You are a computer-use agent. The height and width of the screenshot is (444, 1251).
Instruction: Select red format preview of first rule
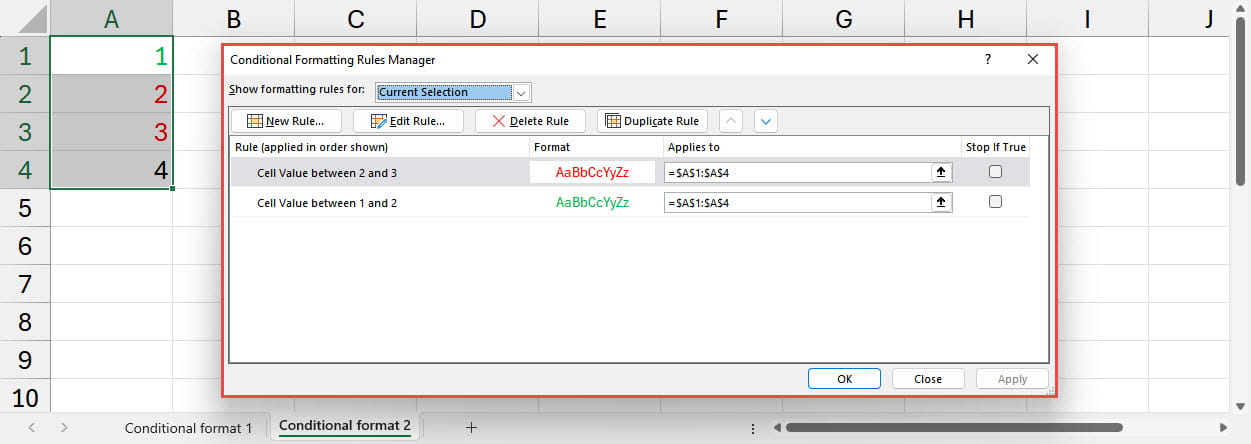point(592,172)
